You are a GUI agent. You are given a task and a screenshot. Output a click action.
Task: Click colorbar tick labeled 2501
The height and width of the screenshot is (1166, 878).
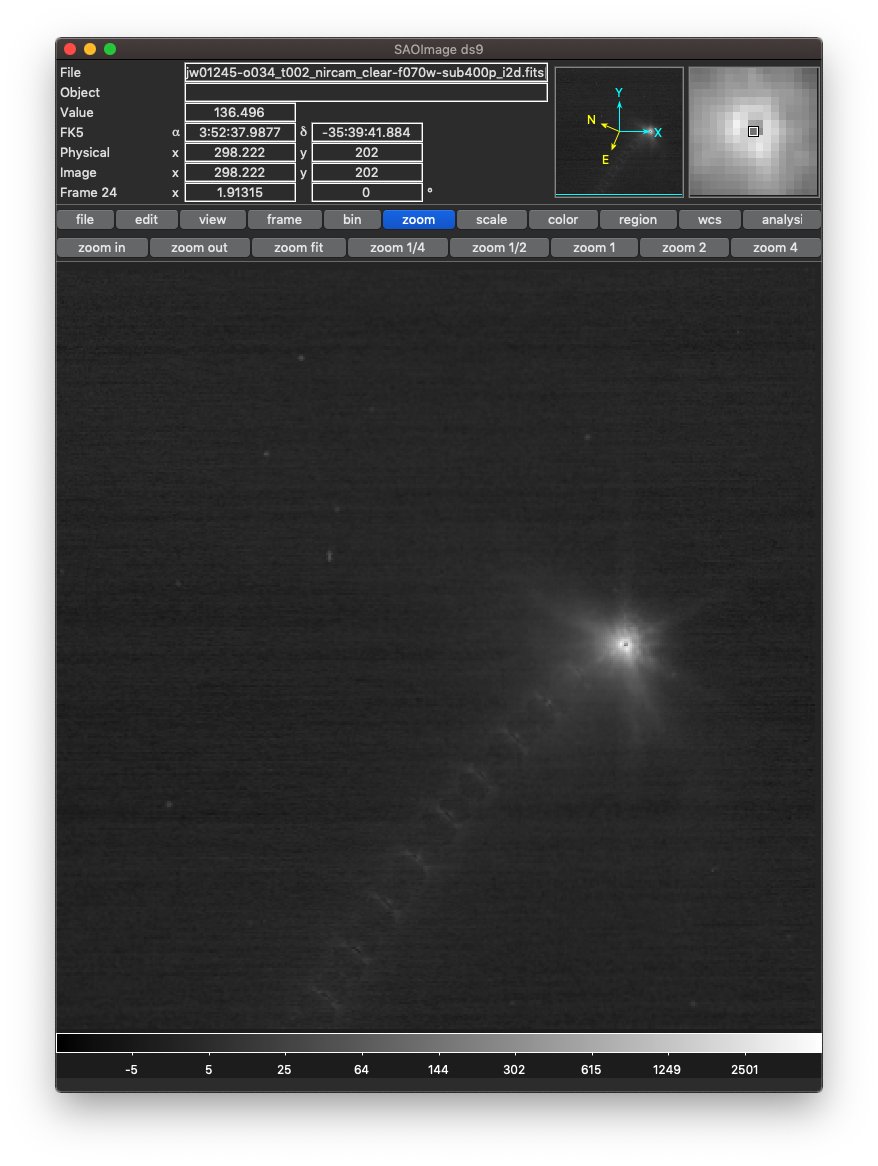click(744, 1069)
